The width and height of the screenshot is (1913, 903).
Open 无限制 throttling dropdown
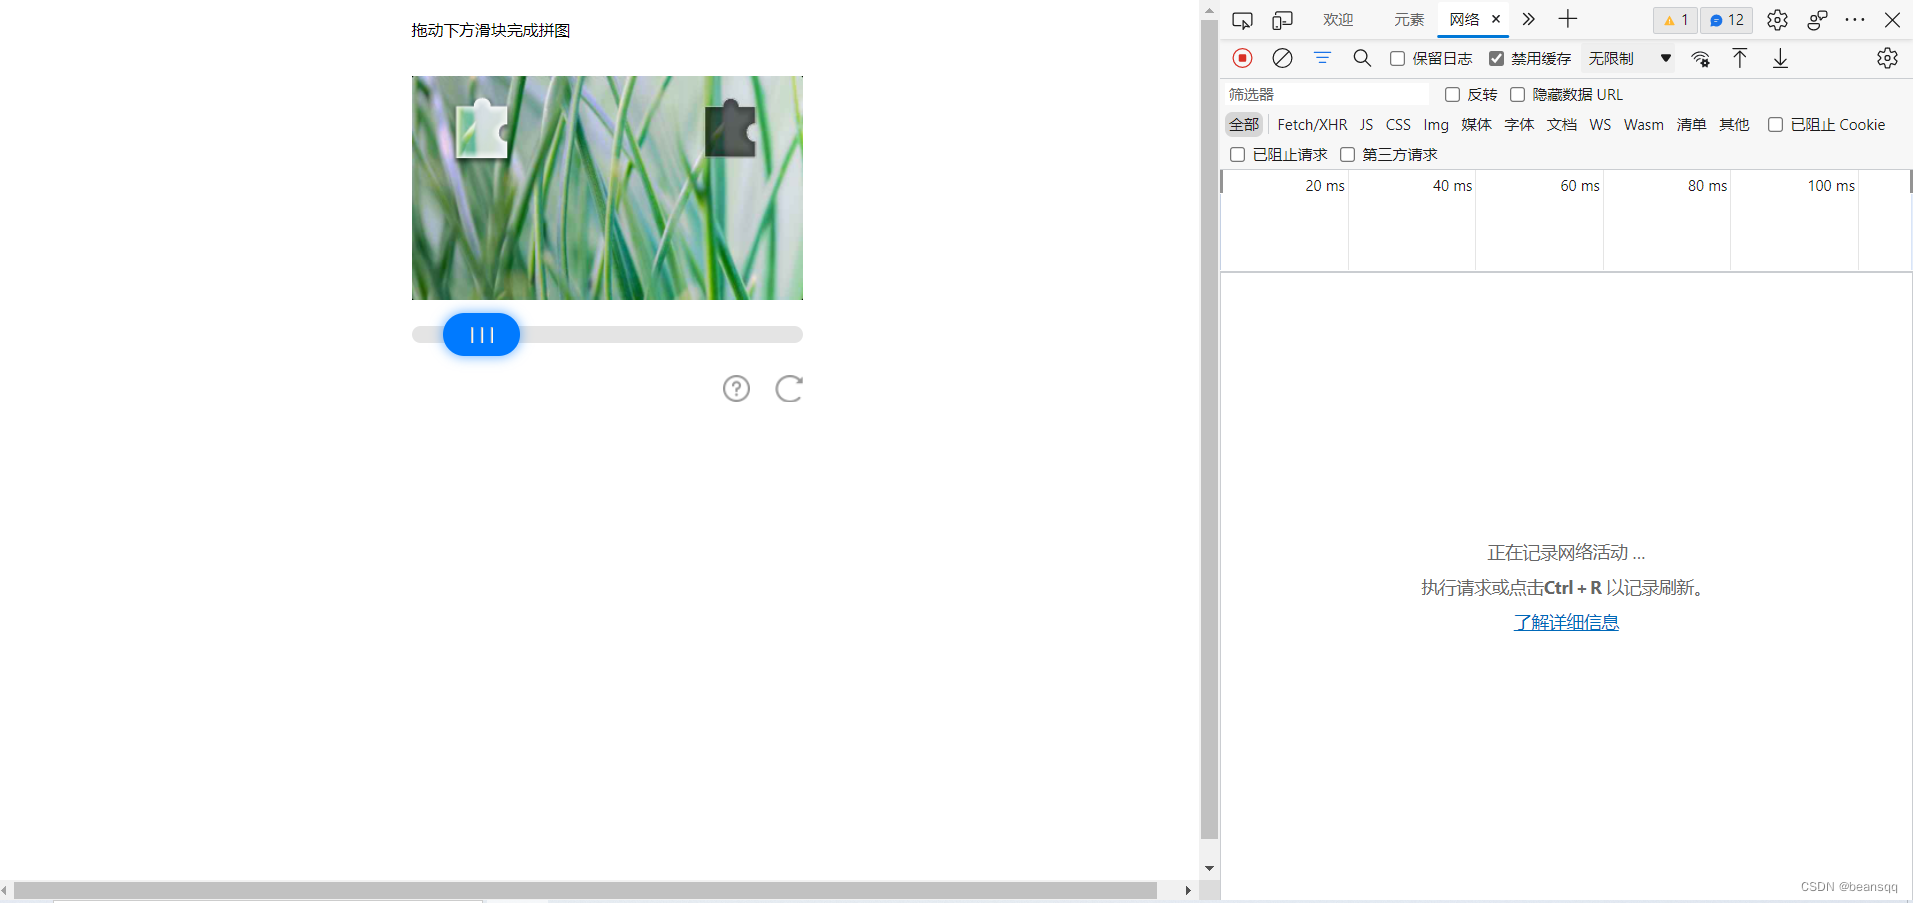pos(1629,58)
